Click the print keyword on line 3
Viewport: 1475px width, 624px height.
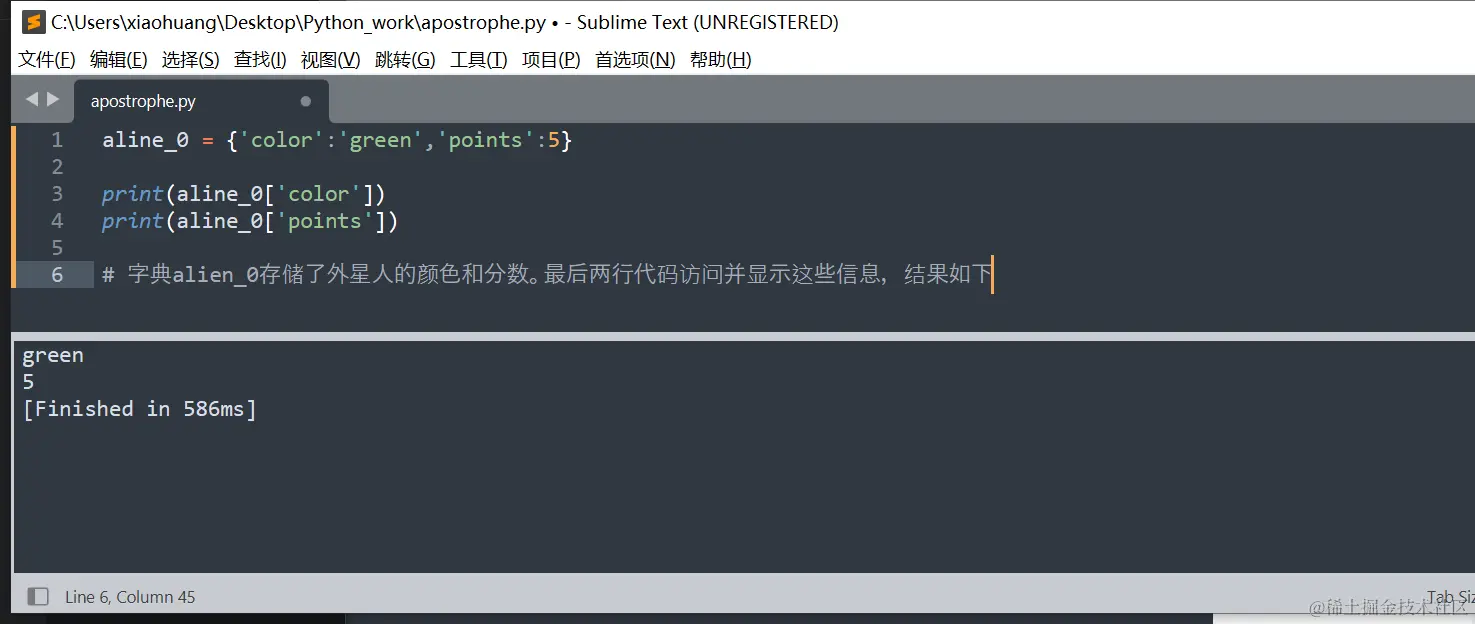click(x=133, y=194)
